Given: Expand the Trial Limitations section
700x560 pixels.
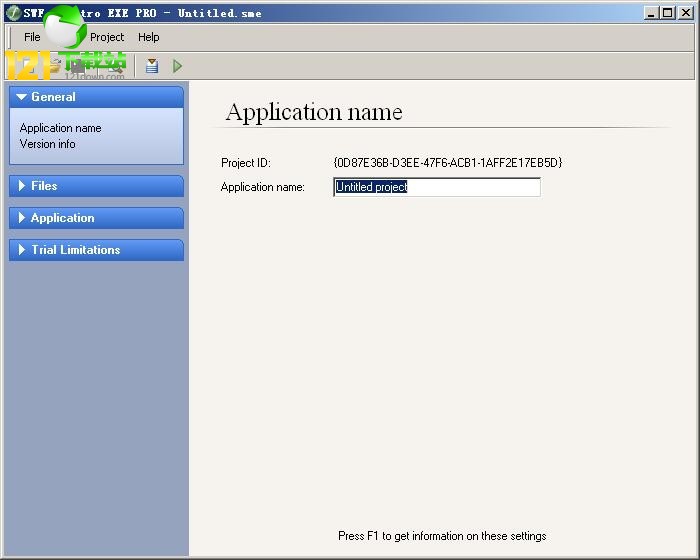Looking at the screenshot, I should coord(96,250).
